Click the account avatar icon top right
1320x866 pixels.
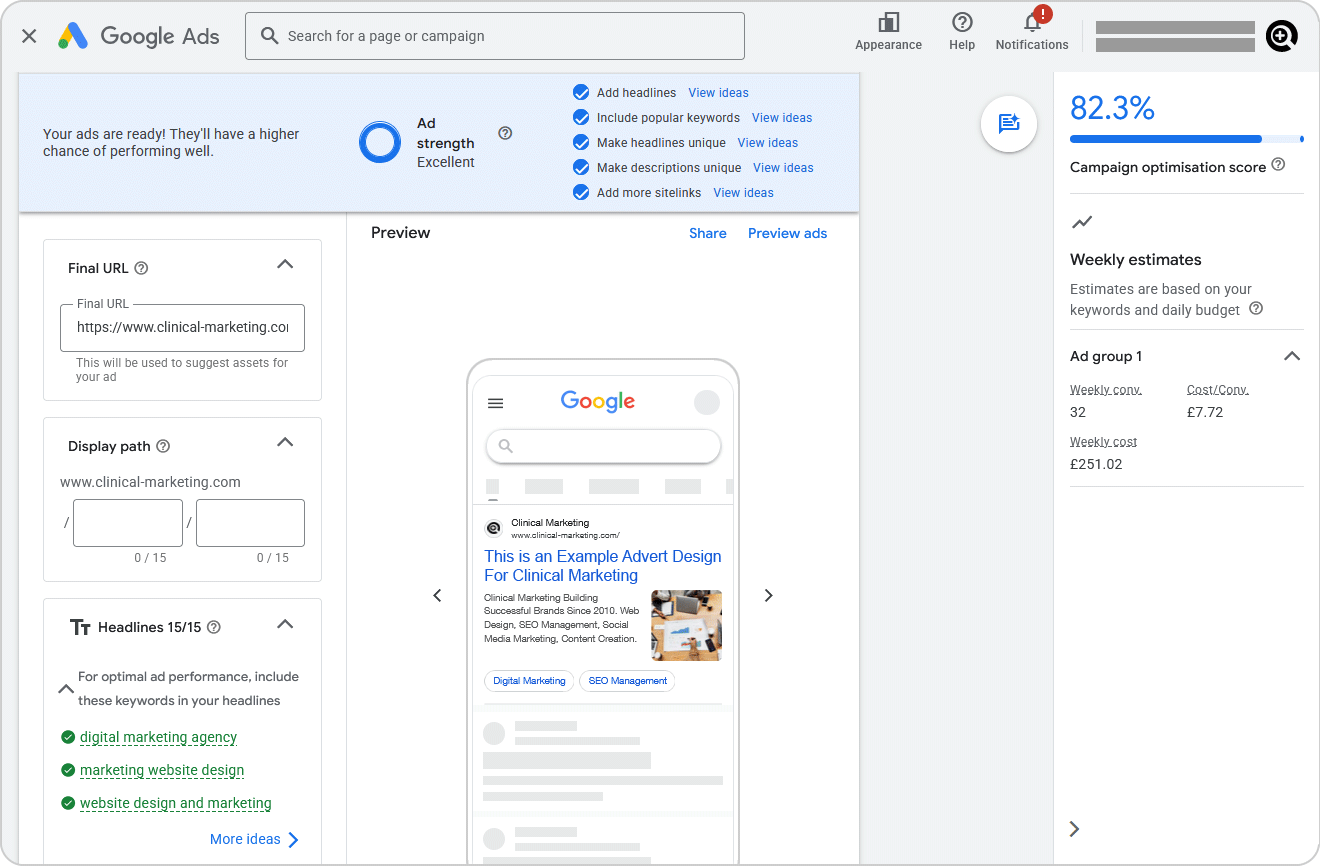pyautogui.click(x=1281, y=35)
